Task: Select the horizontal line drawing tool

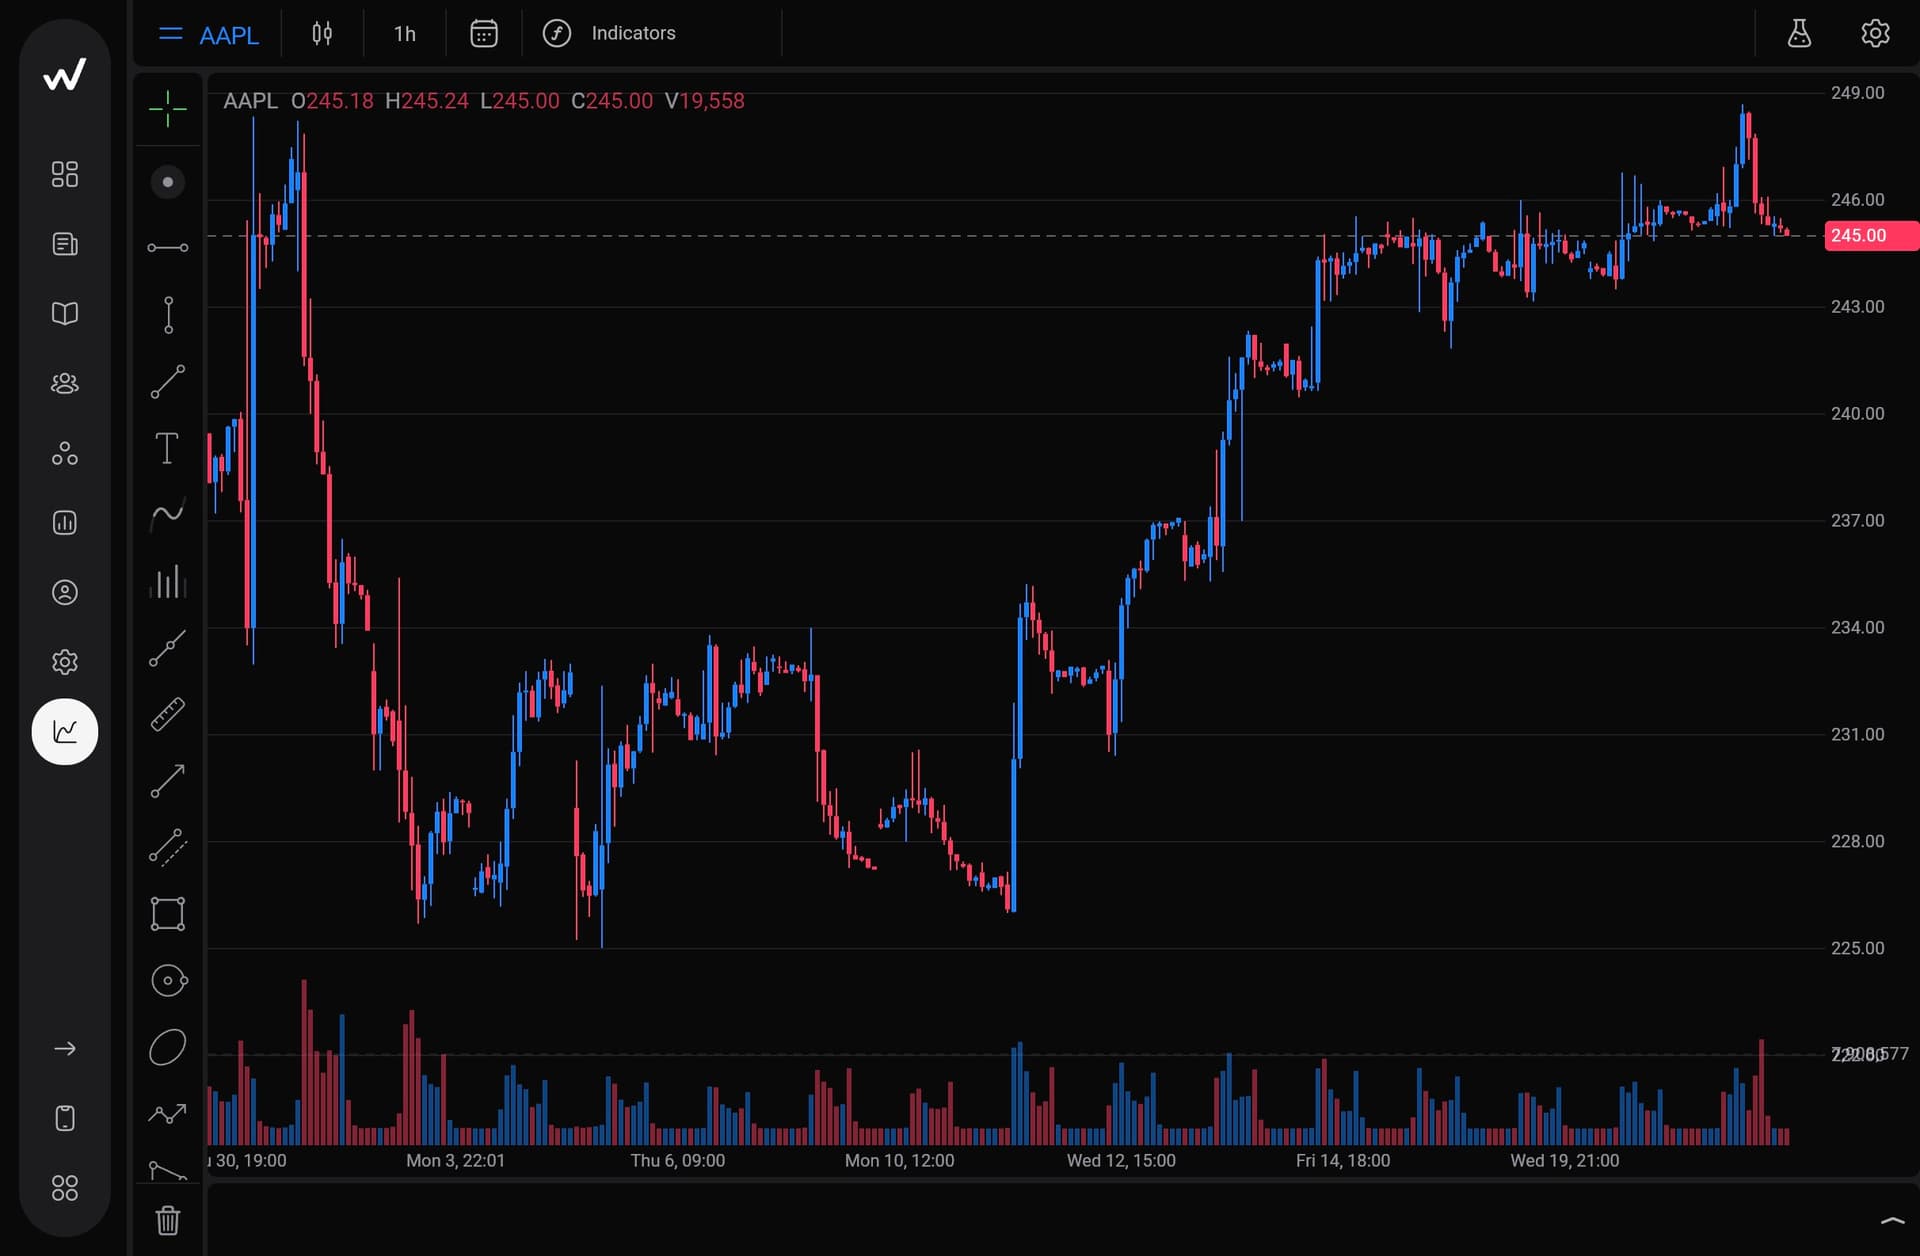Action: (x=168, y=248)
